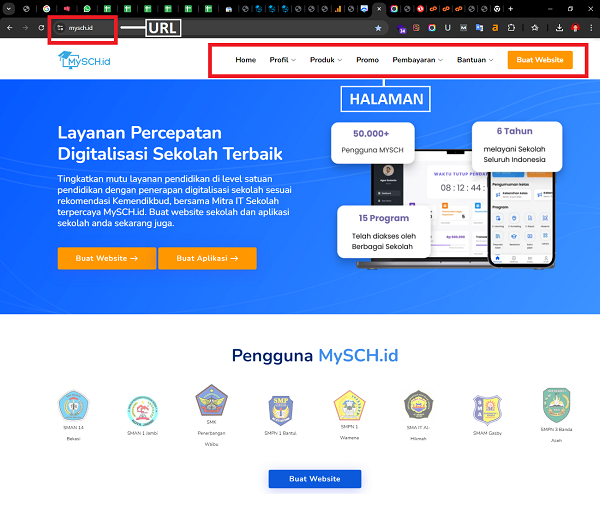
Task: Click the '15 Program' stat card
Action: 384,231
